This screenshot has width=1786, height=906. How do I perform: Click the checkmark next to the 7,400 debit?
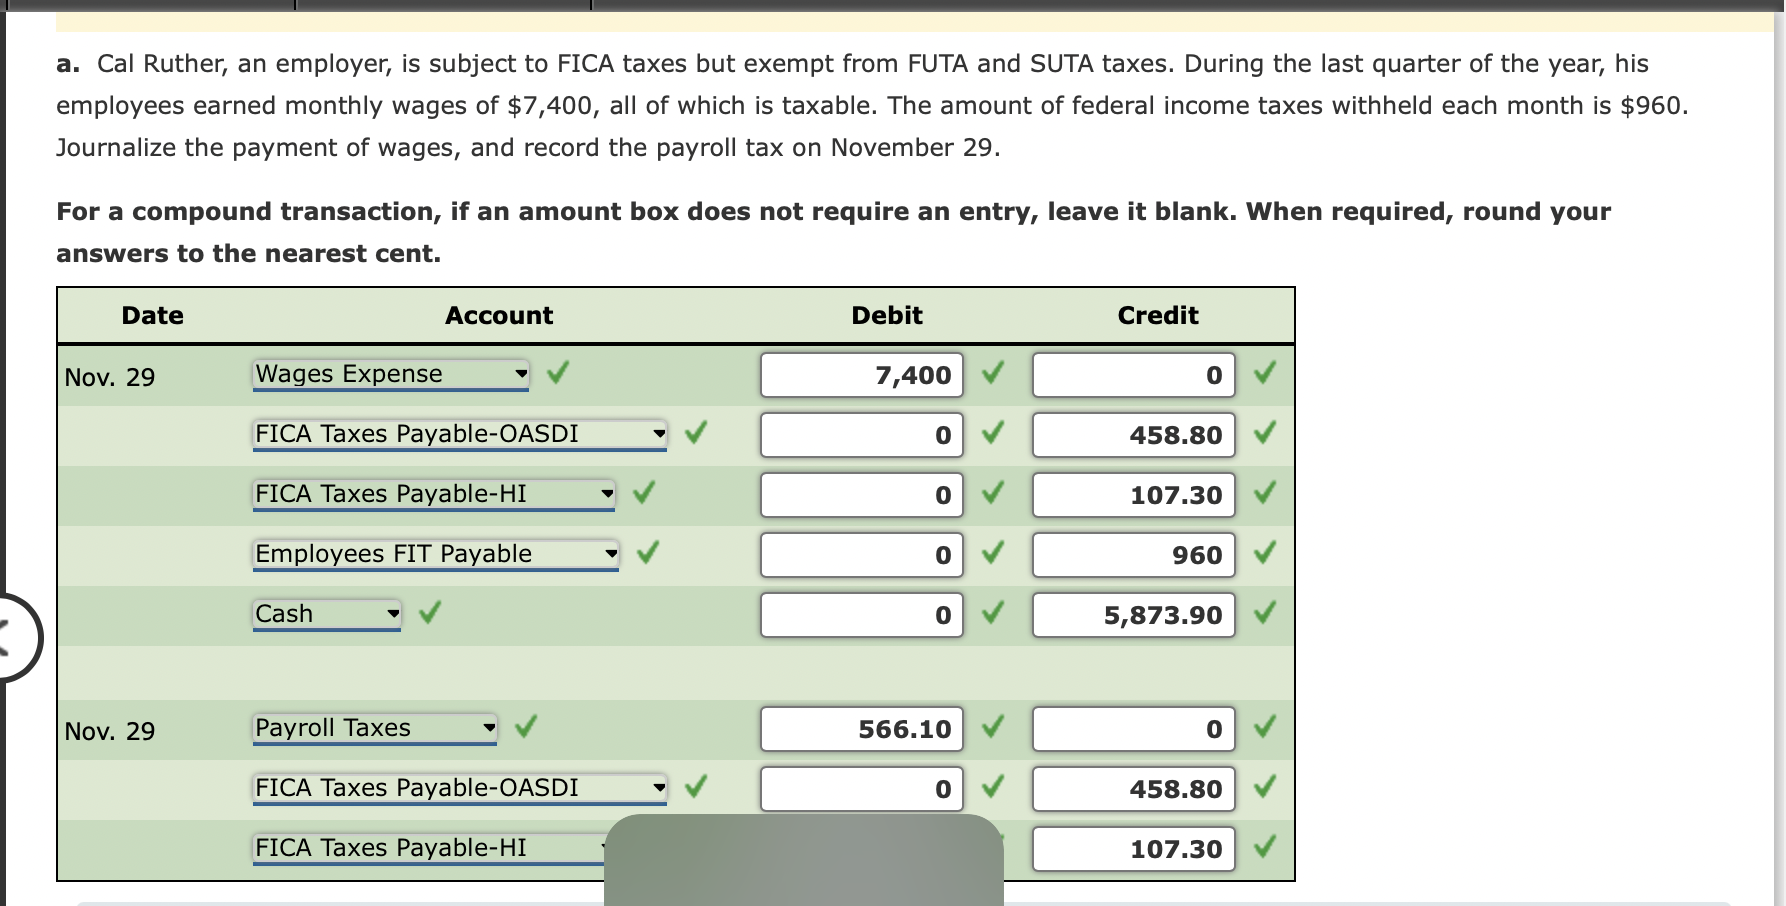coord(992,375)
